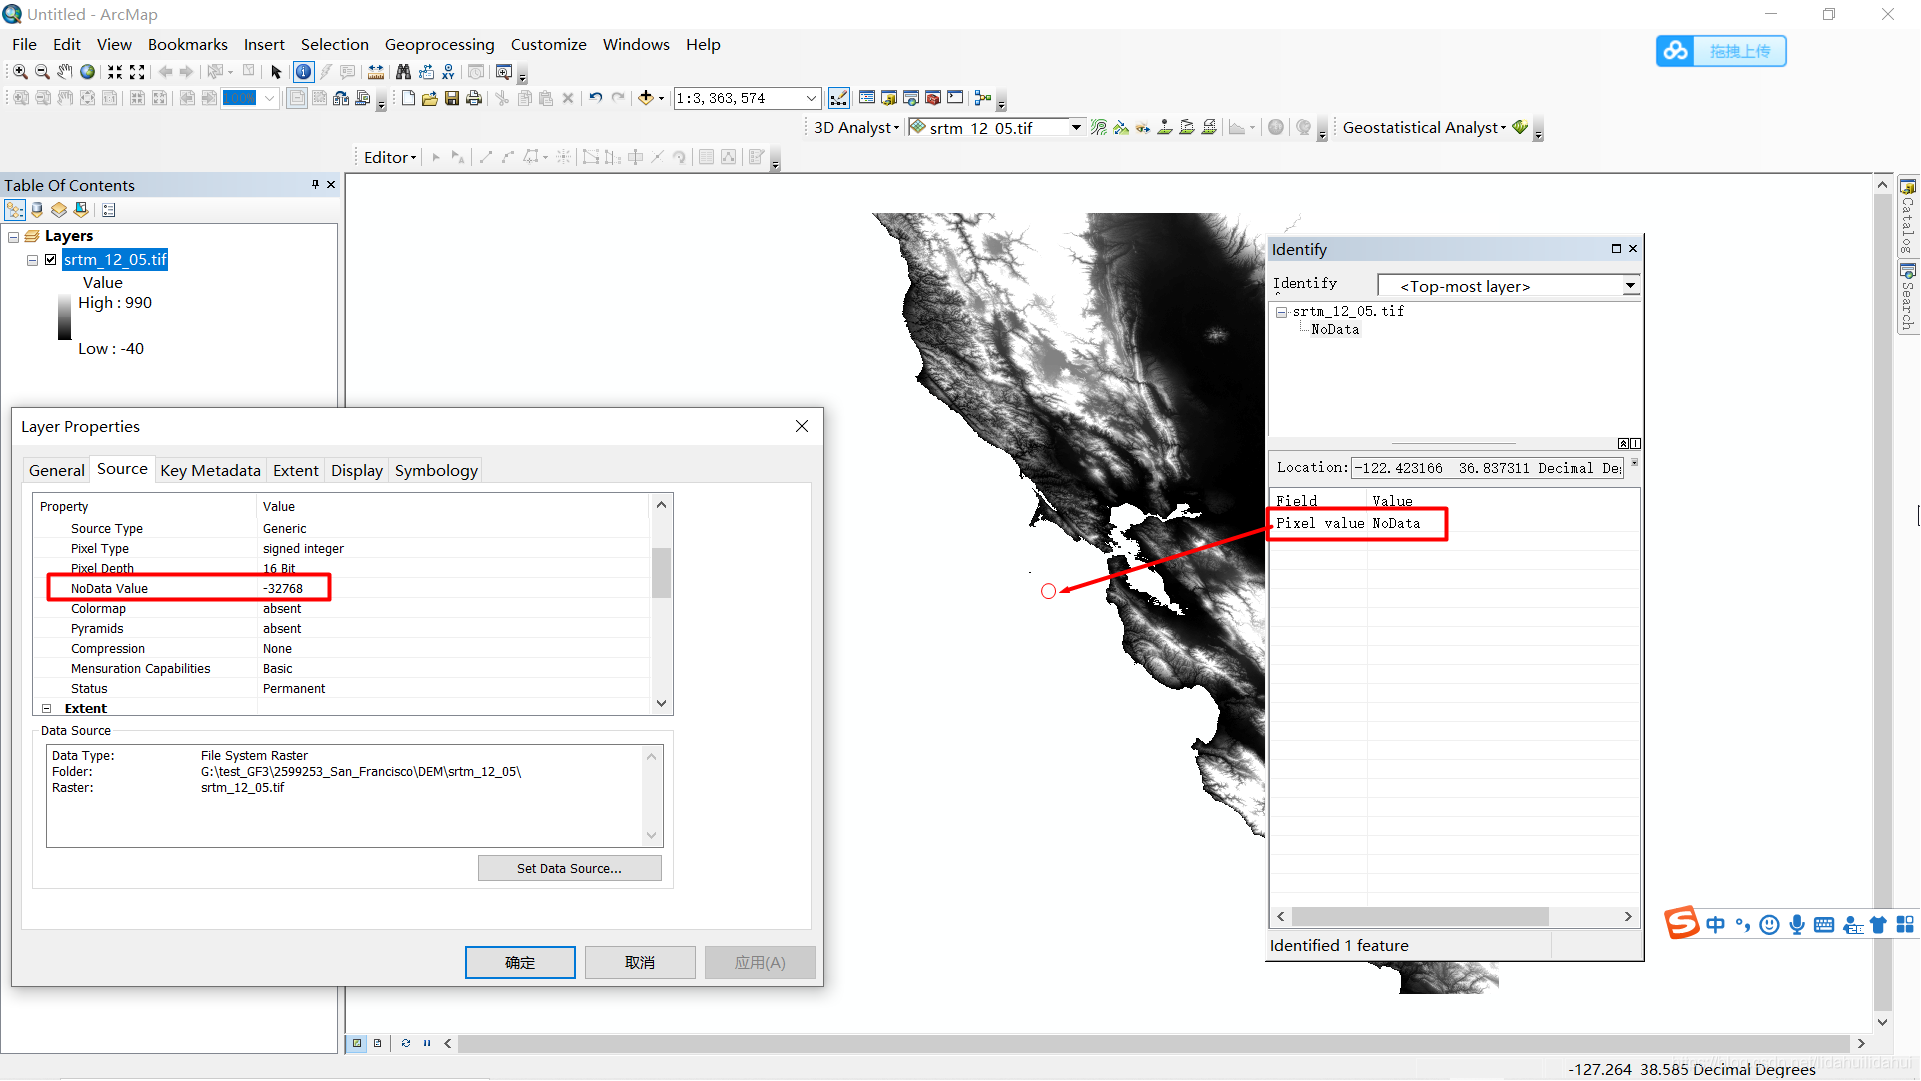
Task: Click the Save map document icon
Action: coord(452,98)
